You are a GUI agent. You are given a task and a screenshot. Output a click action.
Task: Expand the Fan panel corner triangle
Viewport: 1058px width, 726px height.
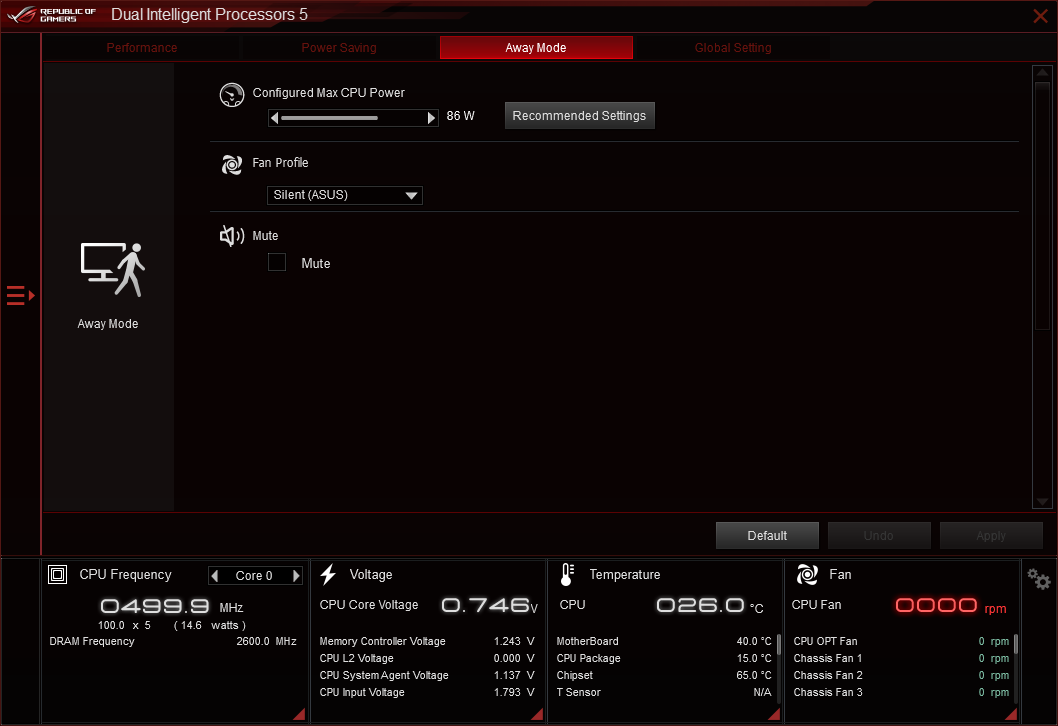1011,714
